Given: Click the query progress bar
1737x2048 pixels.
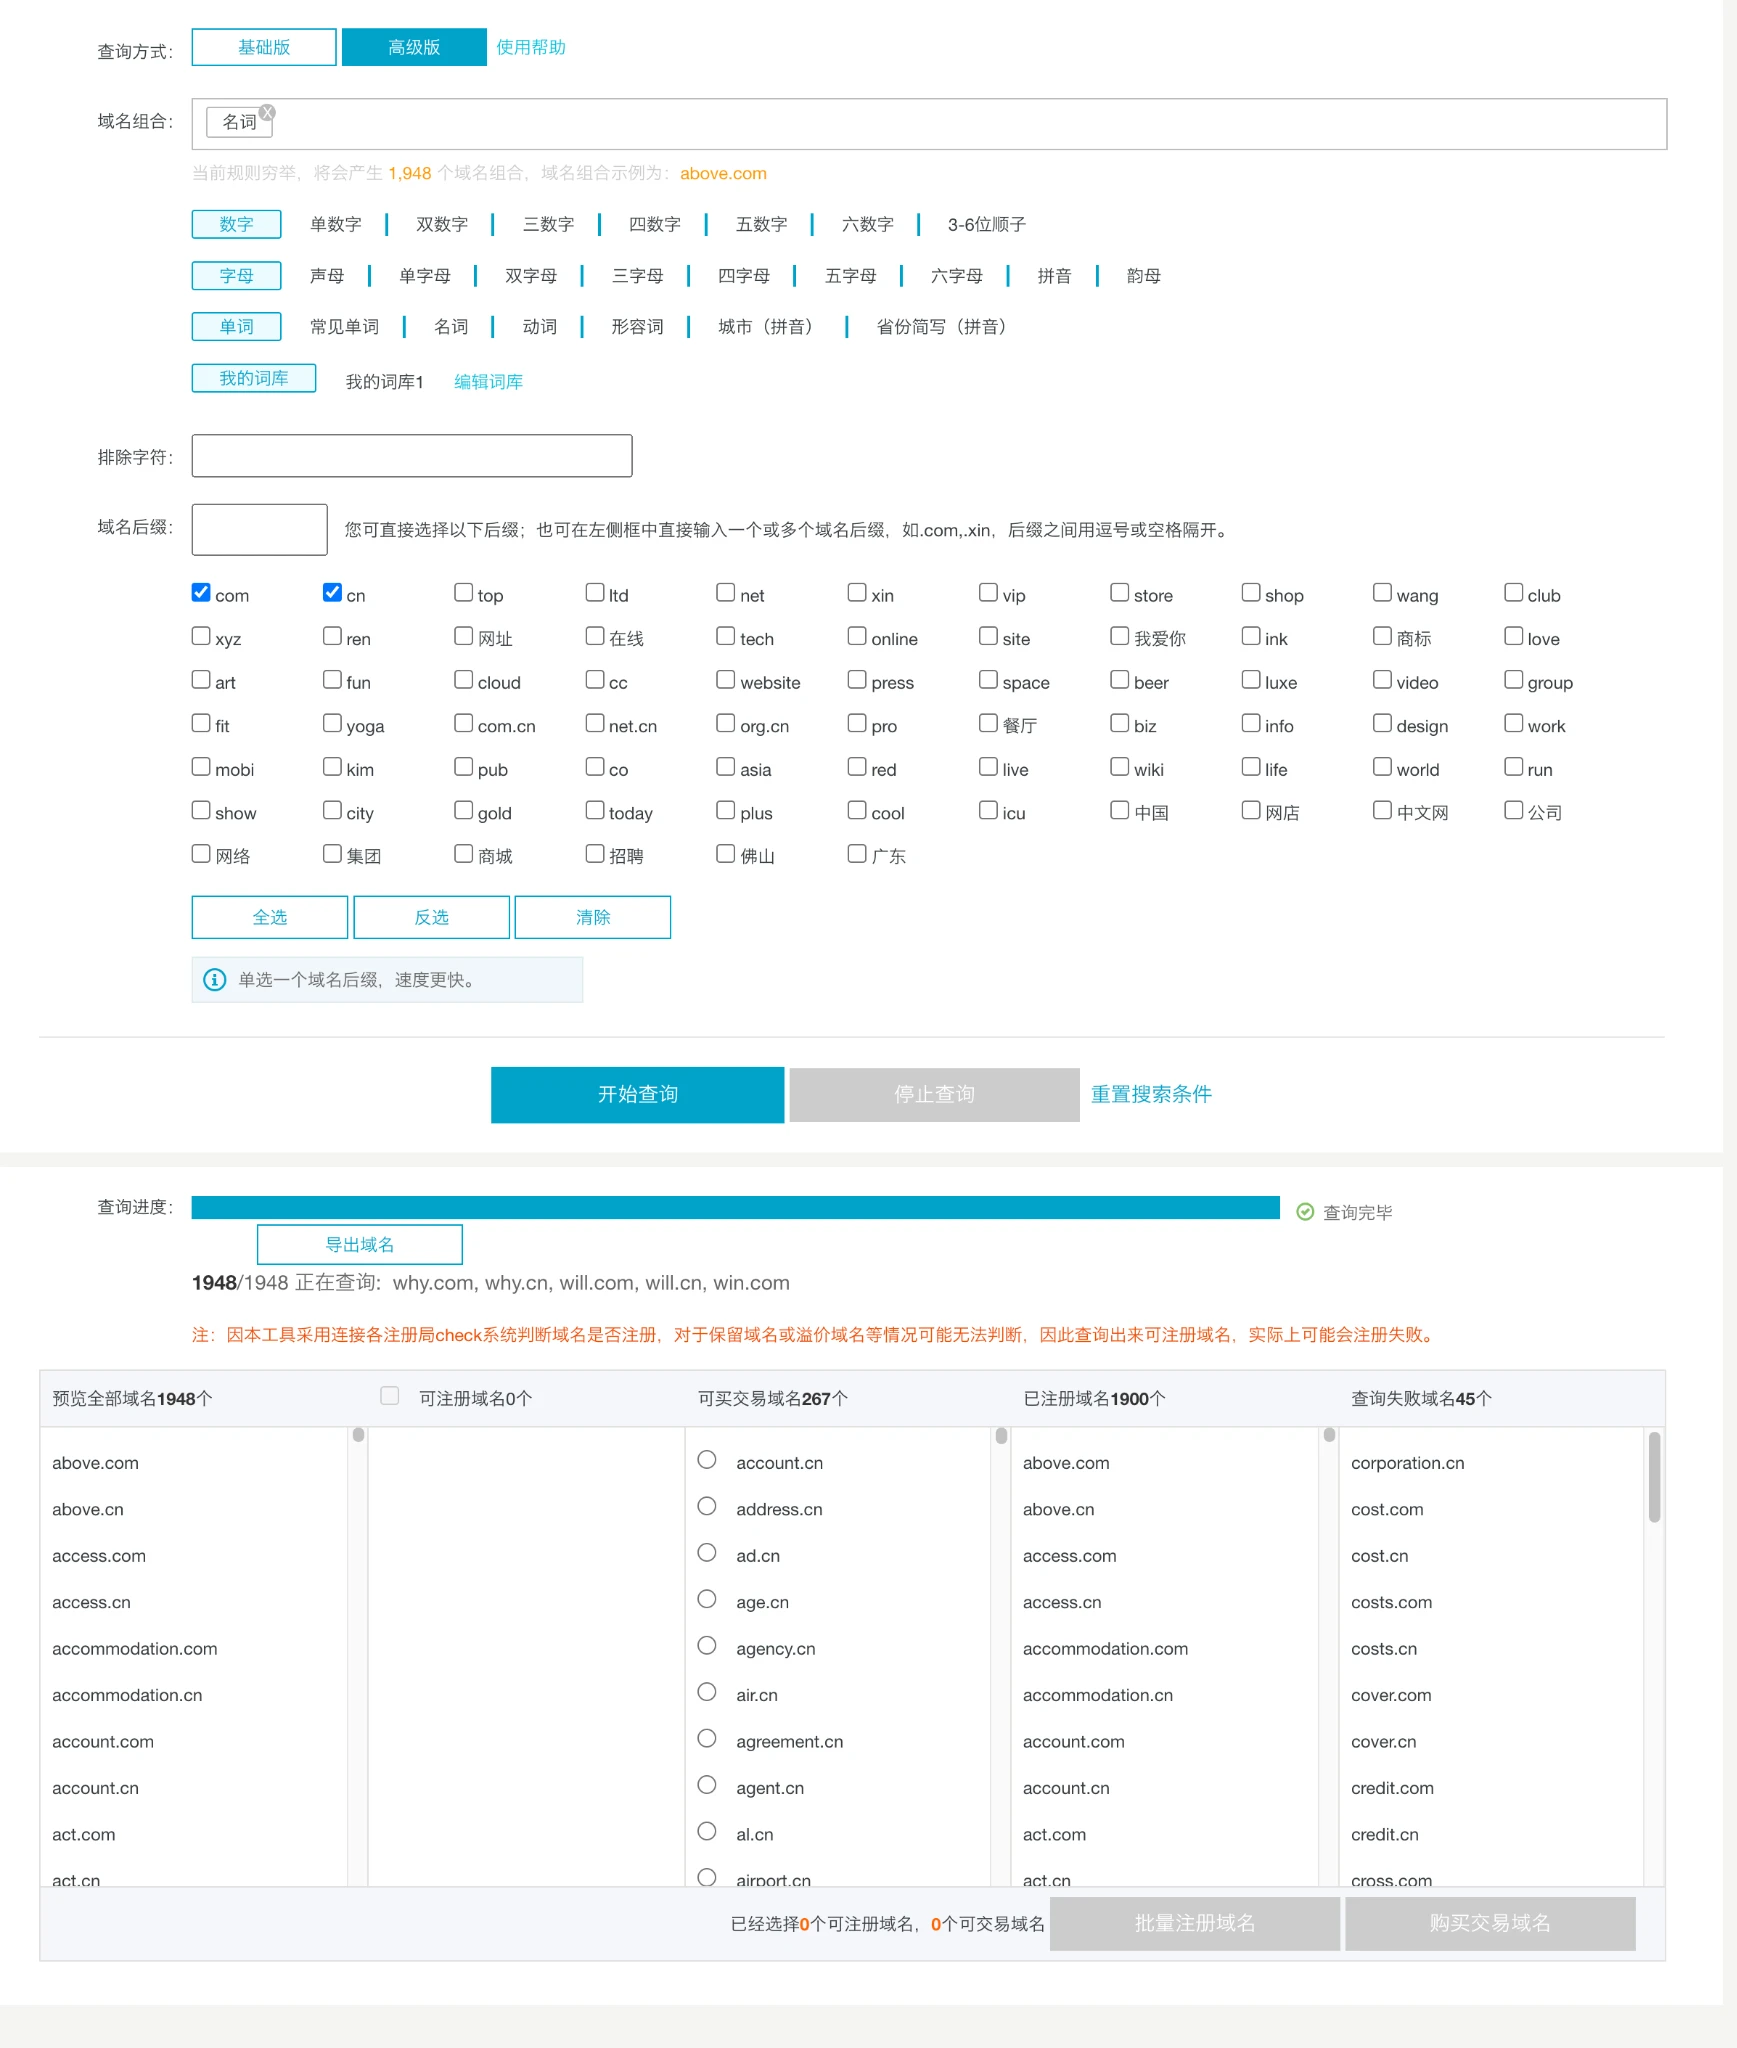Looking at the screenshot, I should coord(735,1208).
